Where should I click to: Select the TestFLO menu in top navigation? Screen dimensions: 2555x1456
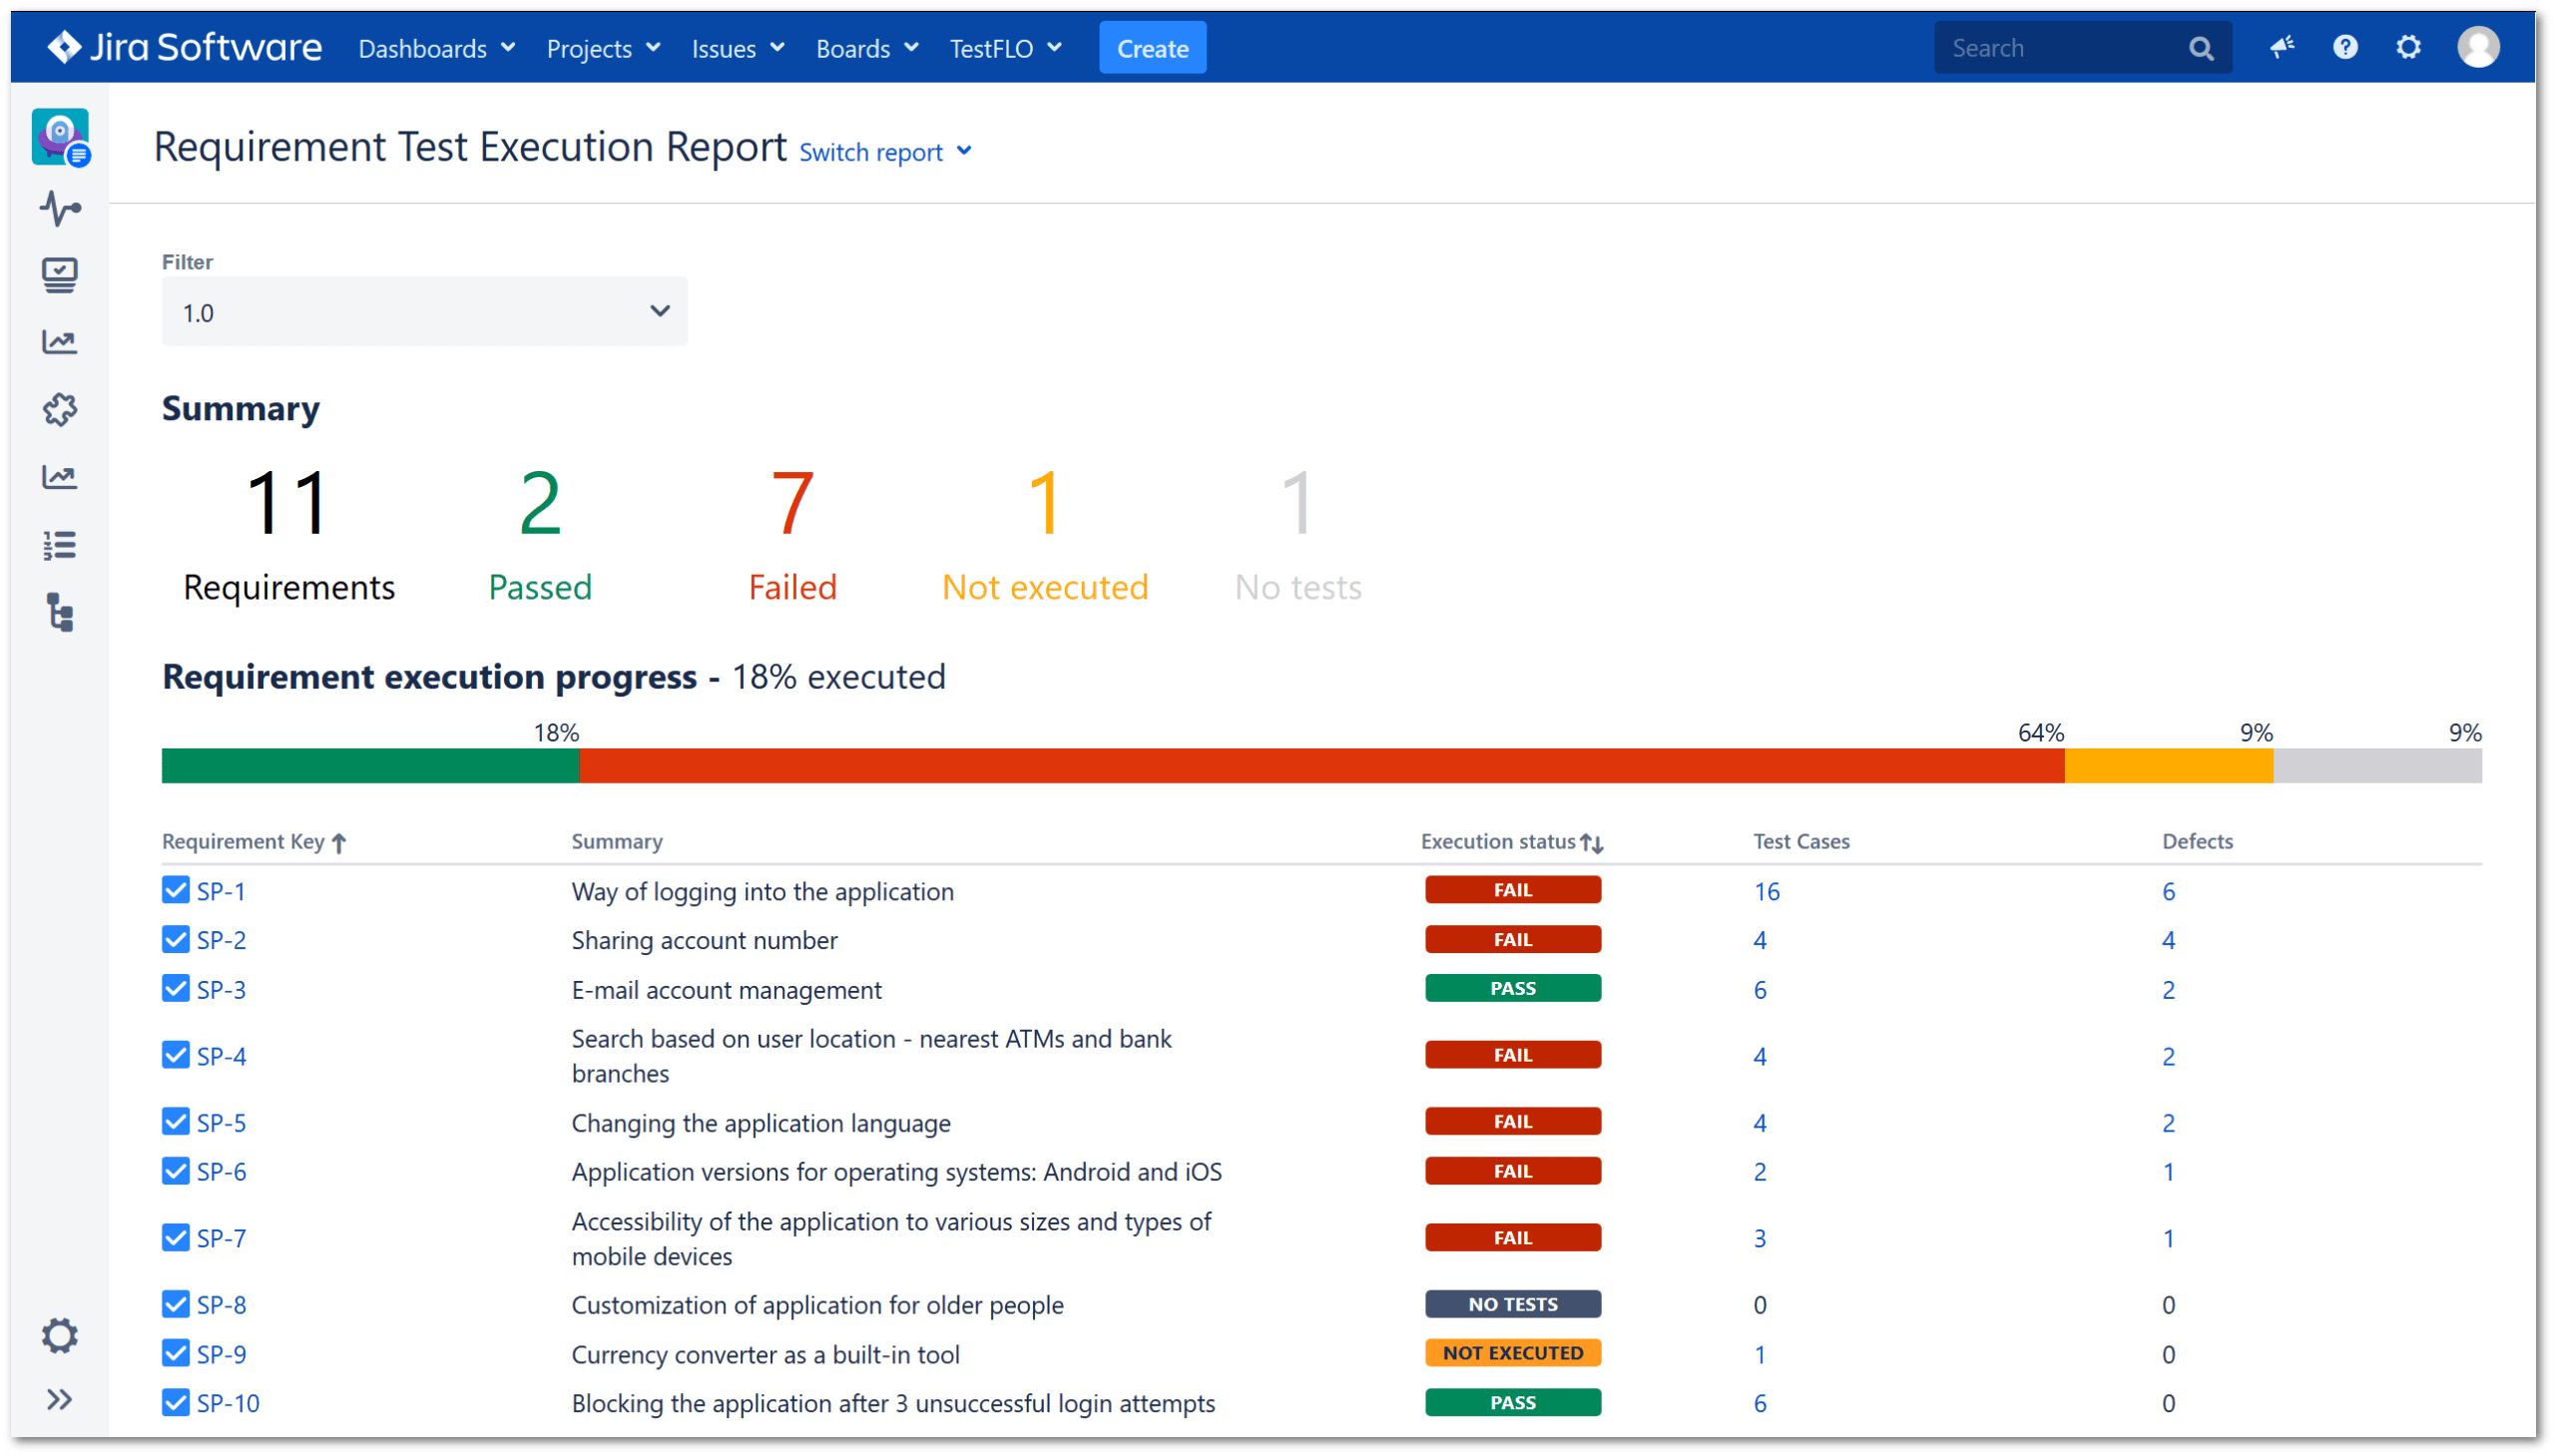998,47
